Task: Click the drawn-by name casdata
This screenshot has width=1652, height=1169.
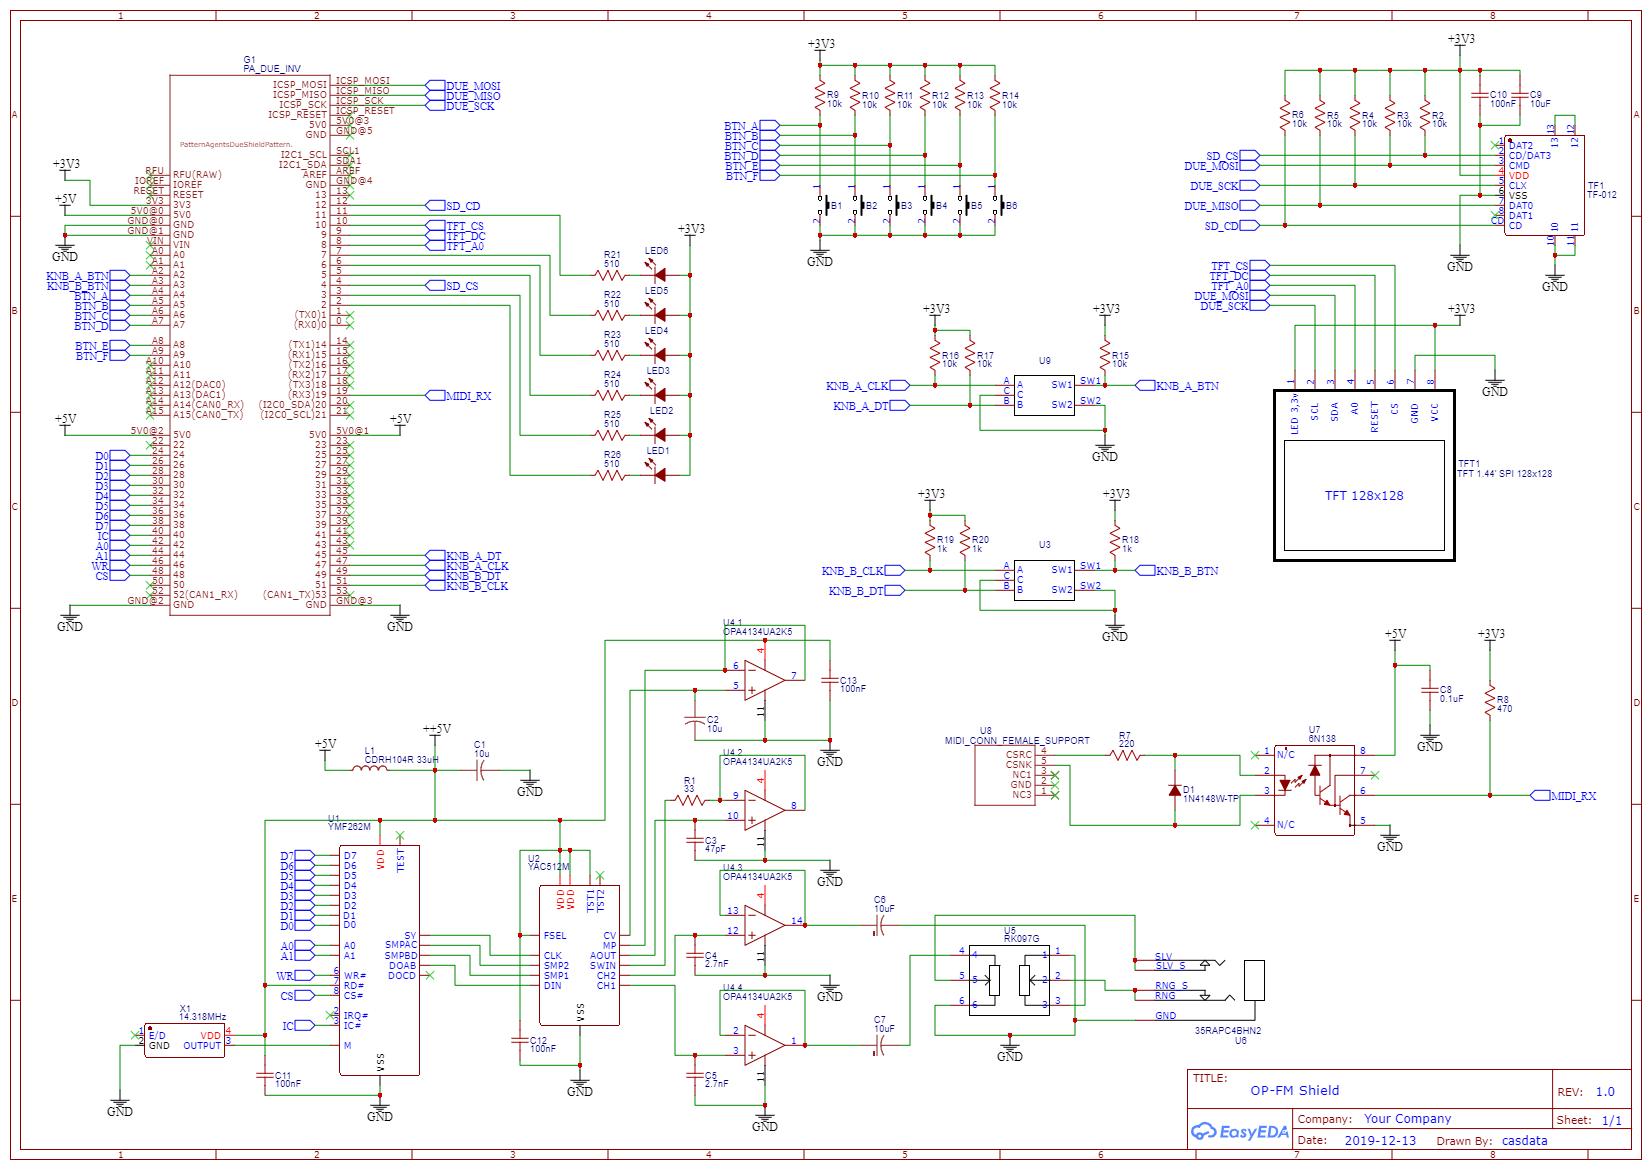Action: click(1525, 1140)
